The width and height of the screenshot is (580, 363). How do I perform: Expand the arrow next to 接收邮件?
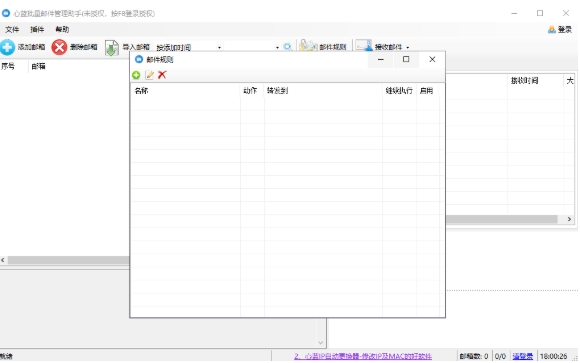click(x=408, y=47)
